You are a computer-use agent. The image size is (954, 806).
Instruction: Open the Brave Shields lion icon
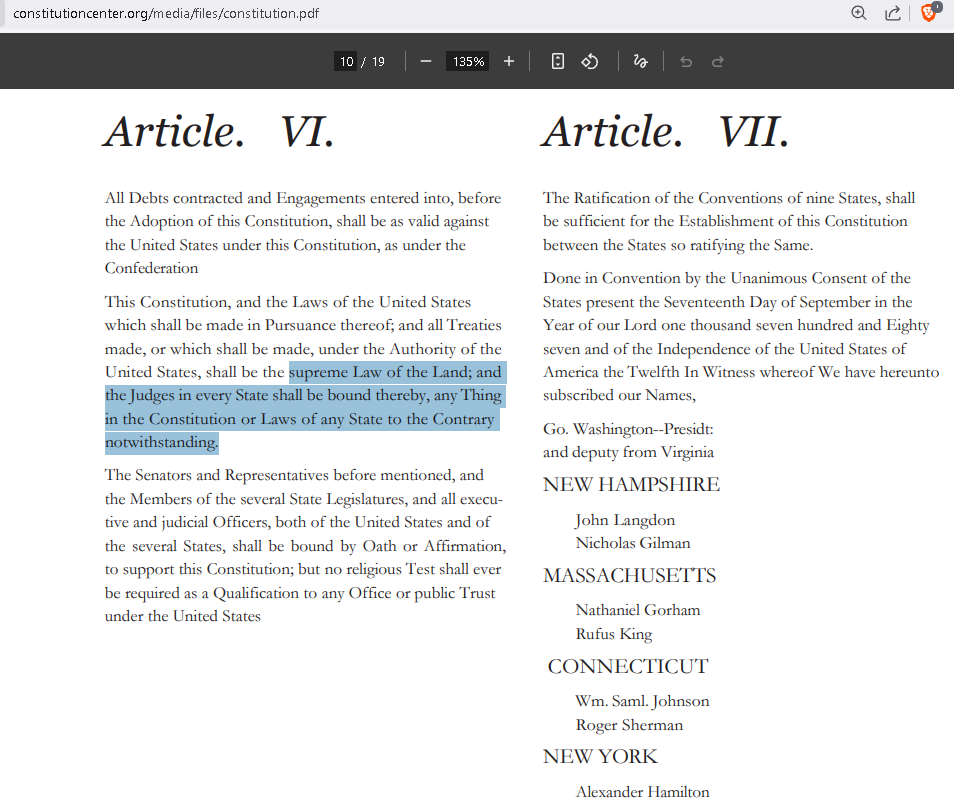click(x=929, y=13)
